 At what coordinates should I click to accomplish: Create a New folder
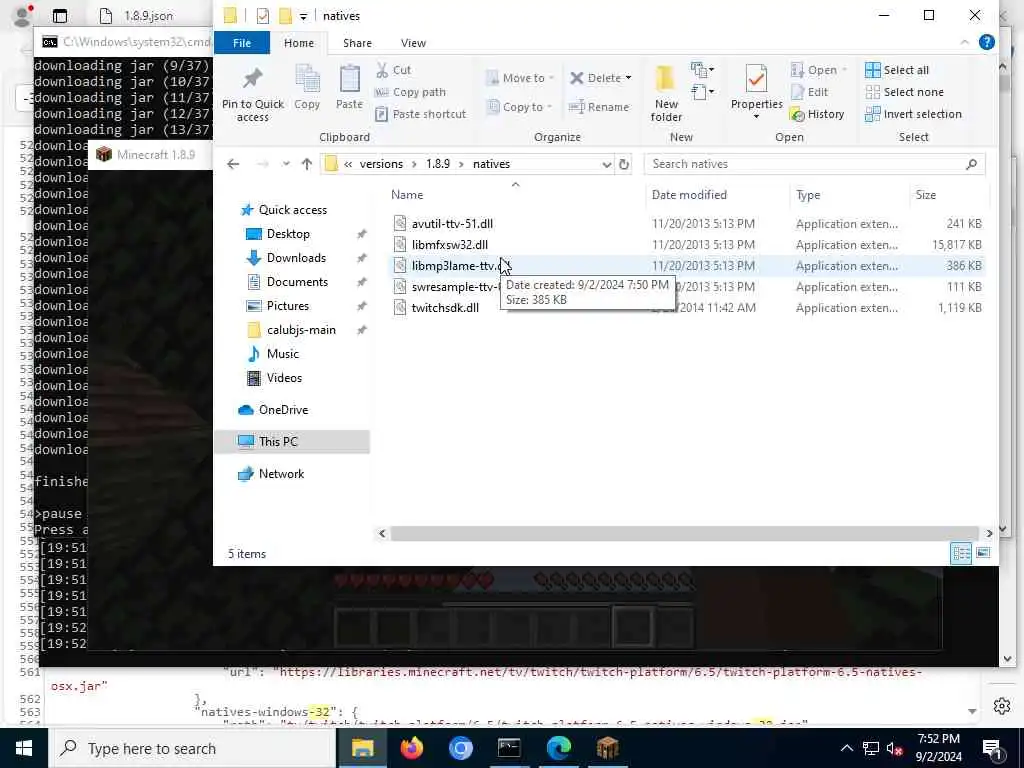coord(666,93)
